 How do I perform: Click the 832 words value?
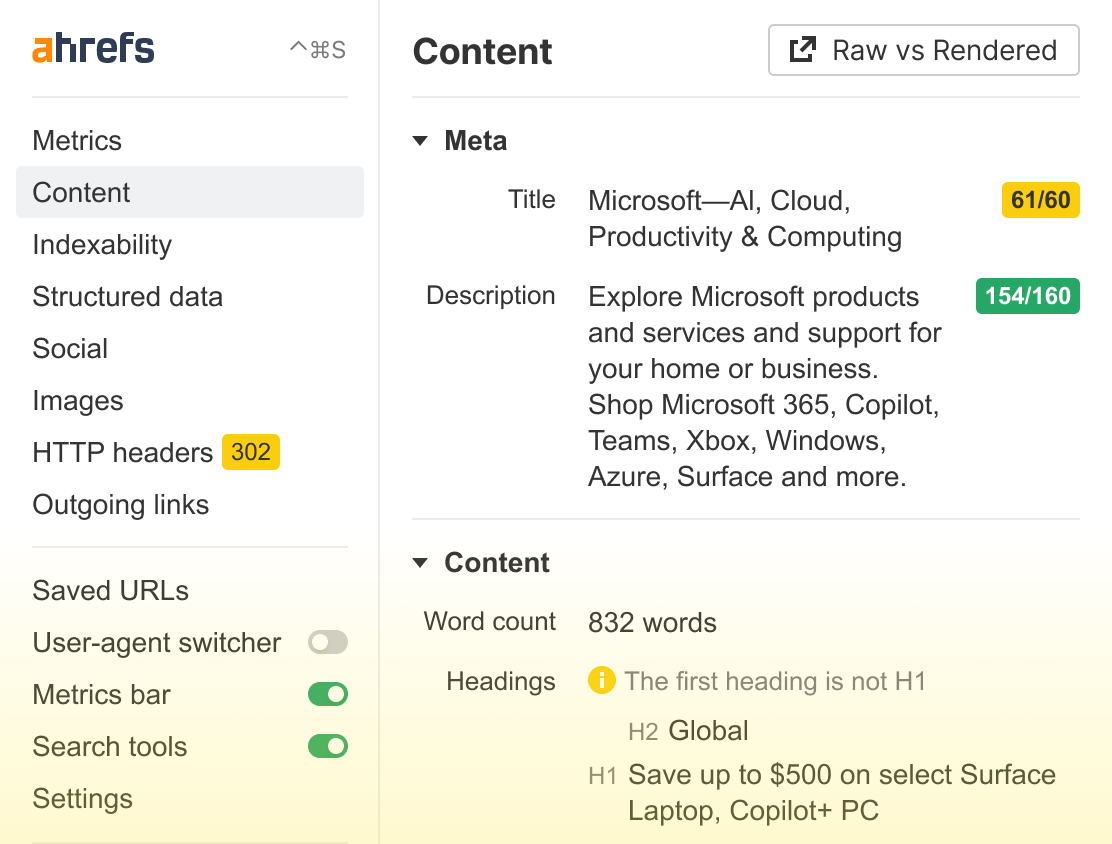click(x=652, y=622)
